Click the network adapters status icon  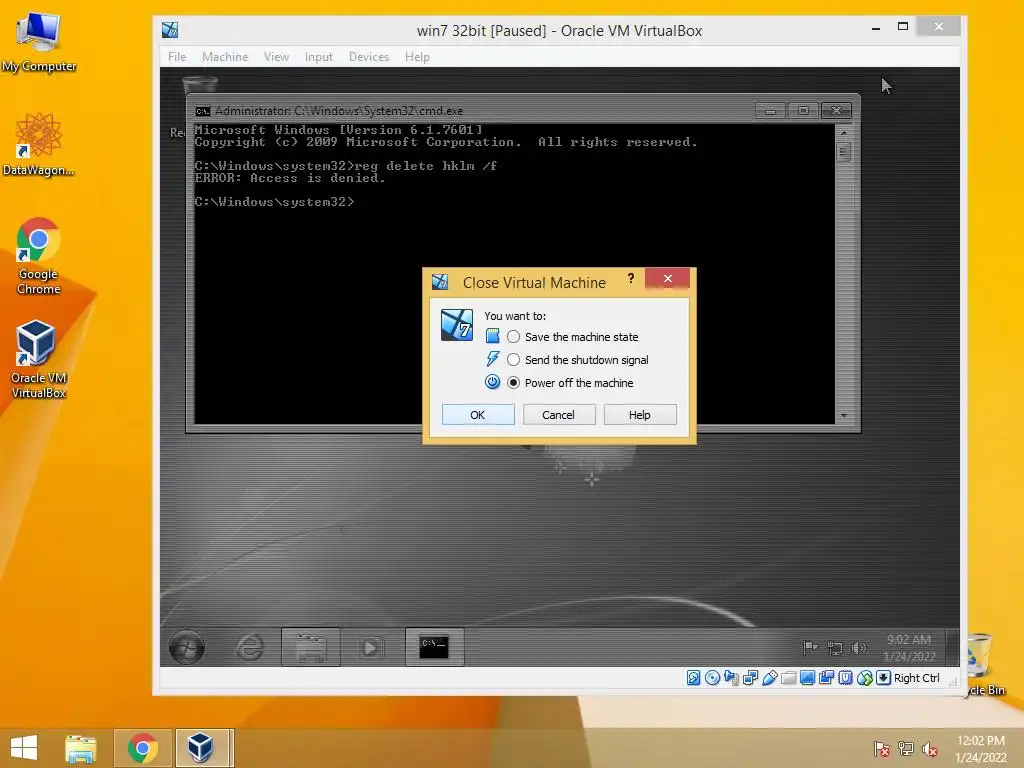coord(750,678)
